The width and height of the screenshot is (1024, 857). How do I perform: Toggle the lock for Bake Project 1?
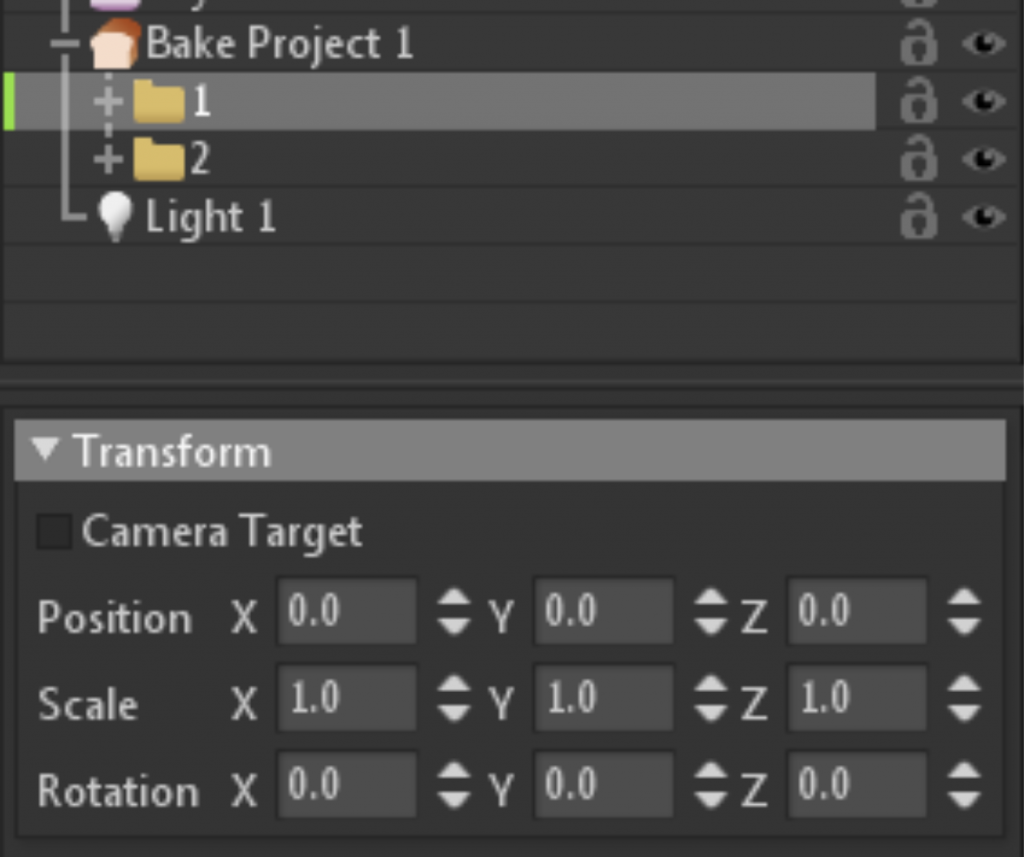tap(919, 43)
